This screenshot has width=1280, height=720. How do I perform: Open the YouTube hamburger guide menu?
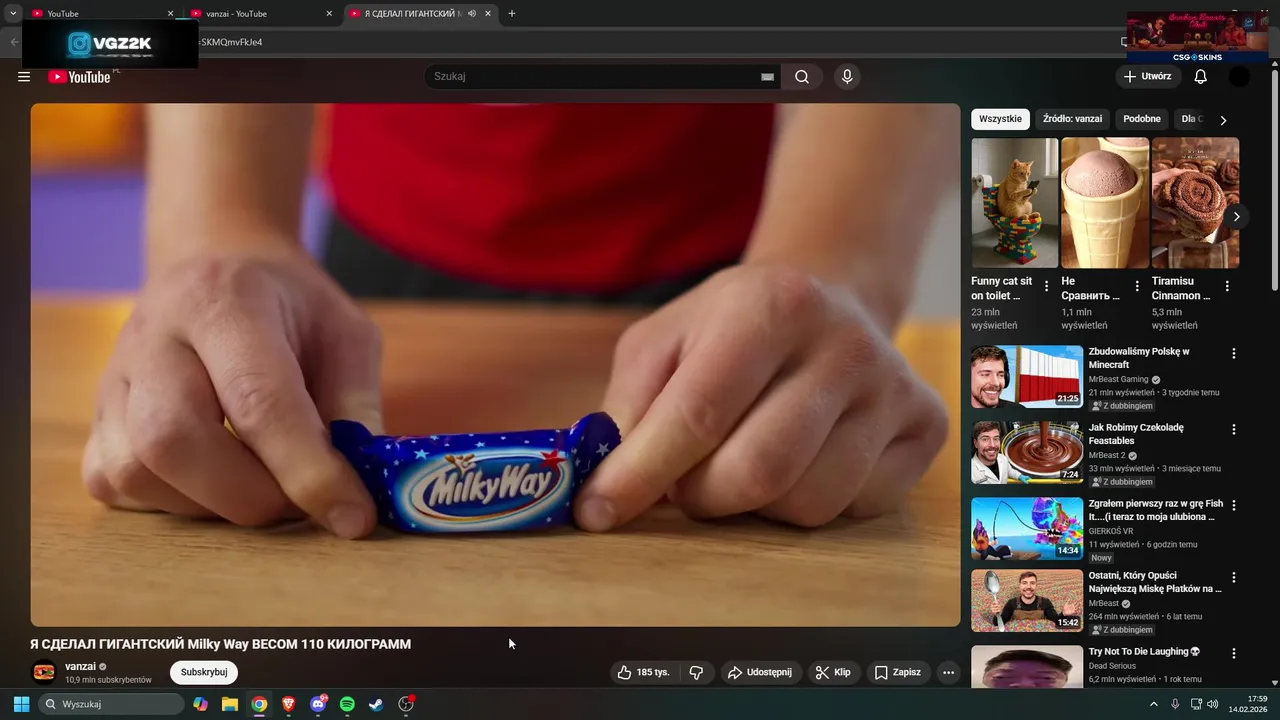(x=24, y=77)
